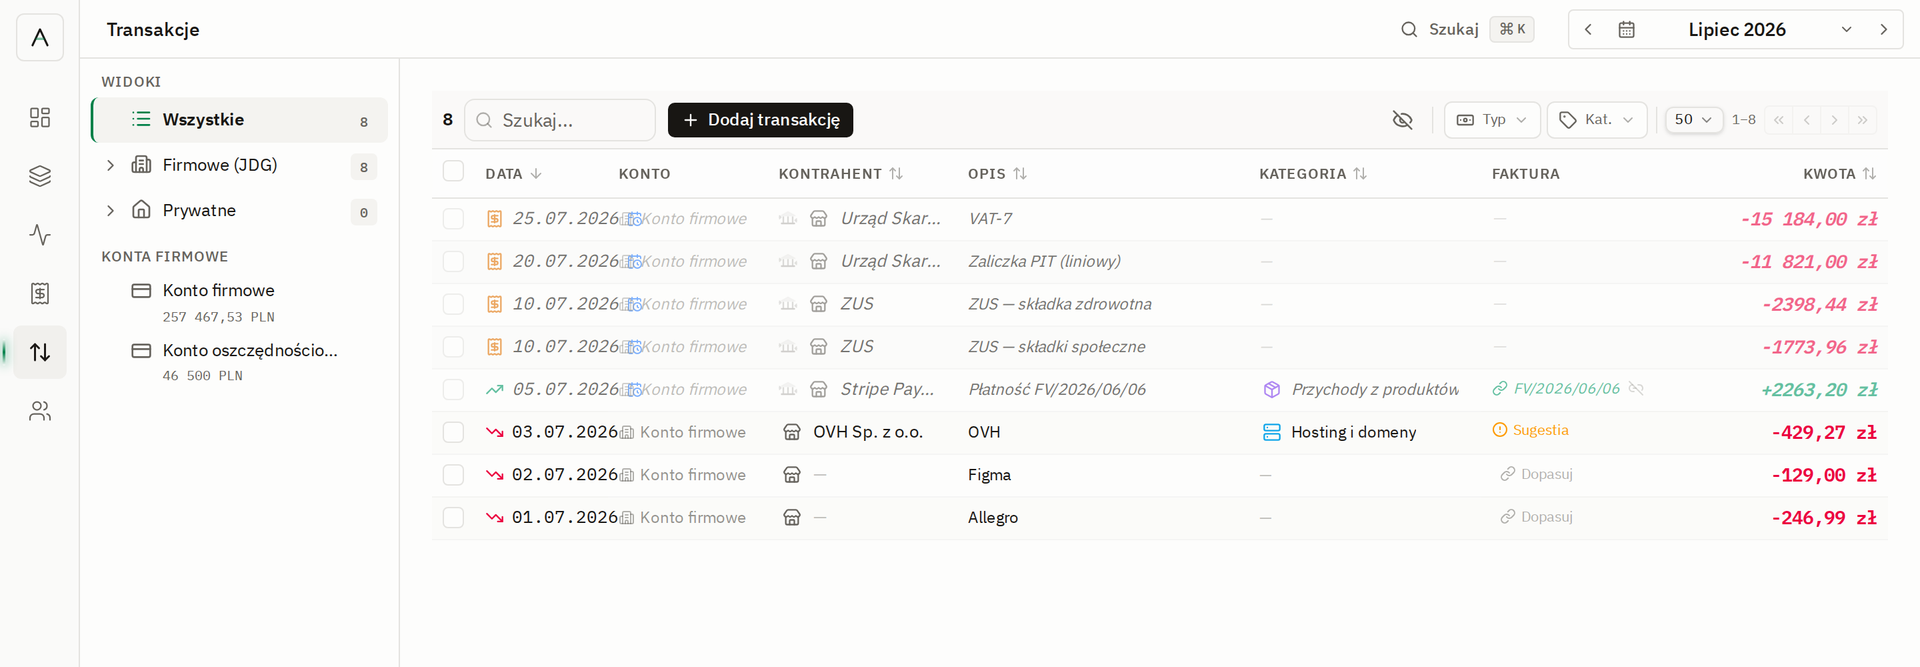Select the Prywatne view
The image size is (1920, 667).
point(240,210)
